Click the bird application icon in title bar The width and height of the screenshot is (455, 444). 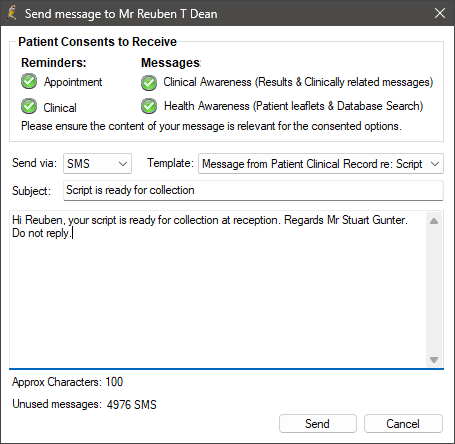(x=12, y=13)
